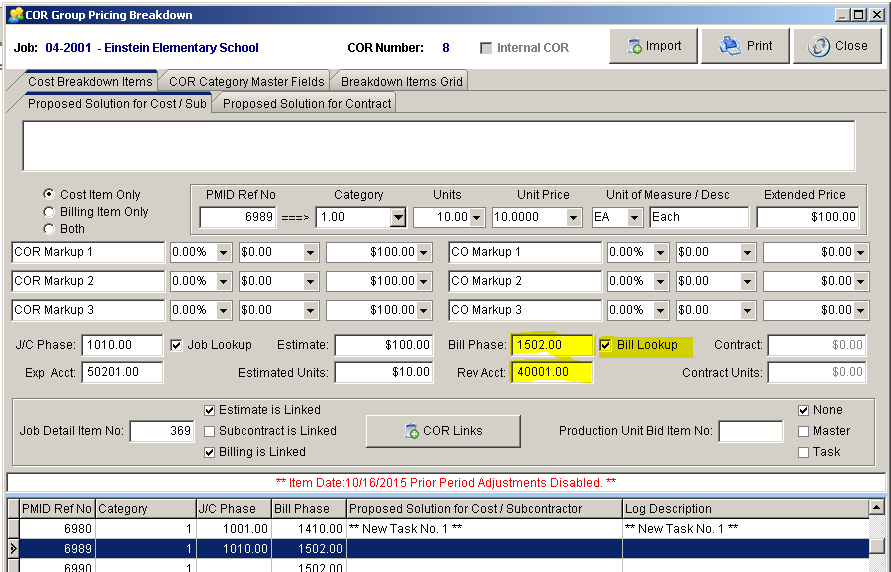Screen dimensions: 891x572
Task: Select the Both radio button
Action: (x=49, y=229)
